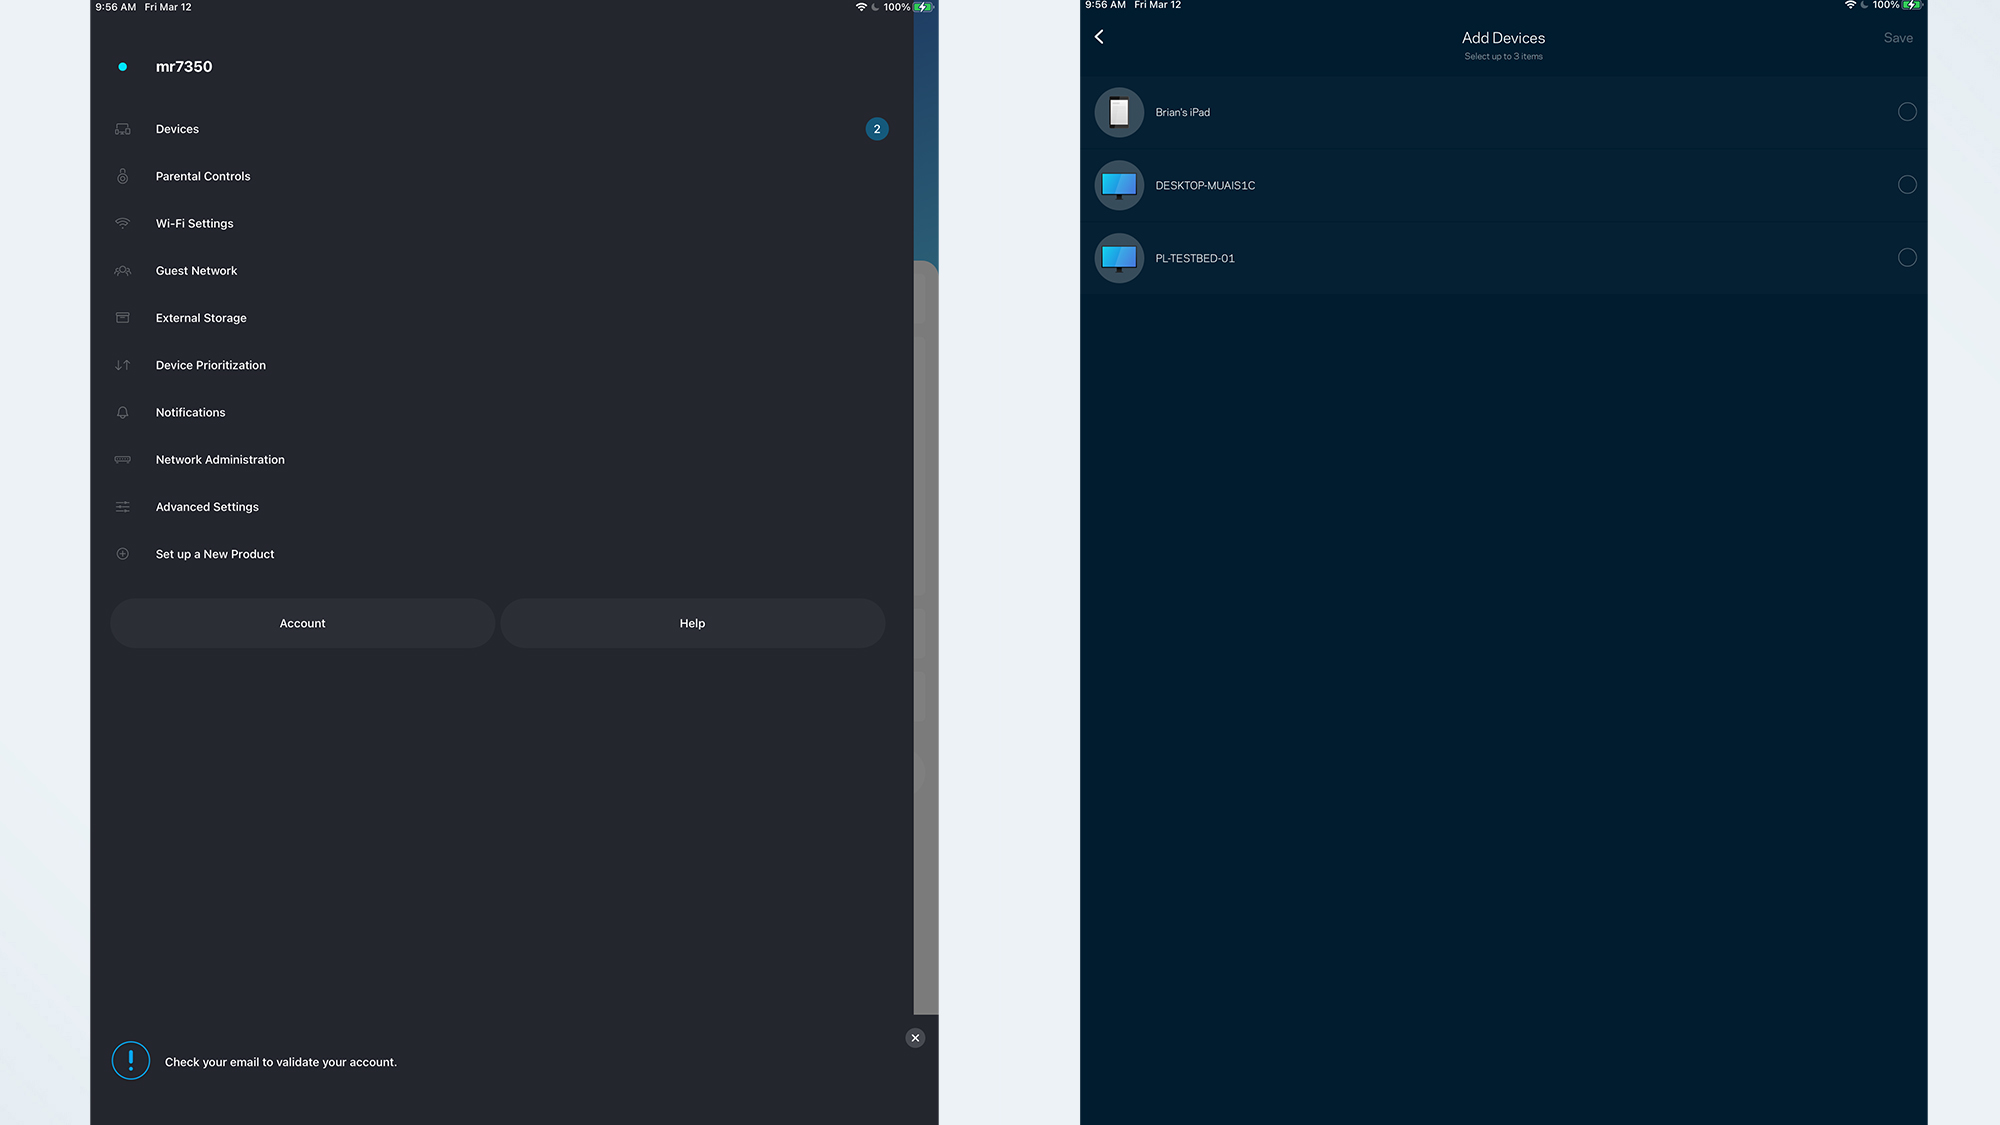Click the exclamation alert icon in the notification
This screenshot has height=1125, width=2000.
click(131, 1061)
